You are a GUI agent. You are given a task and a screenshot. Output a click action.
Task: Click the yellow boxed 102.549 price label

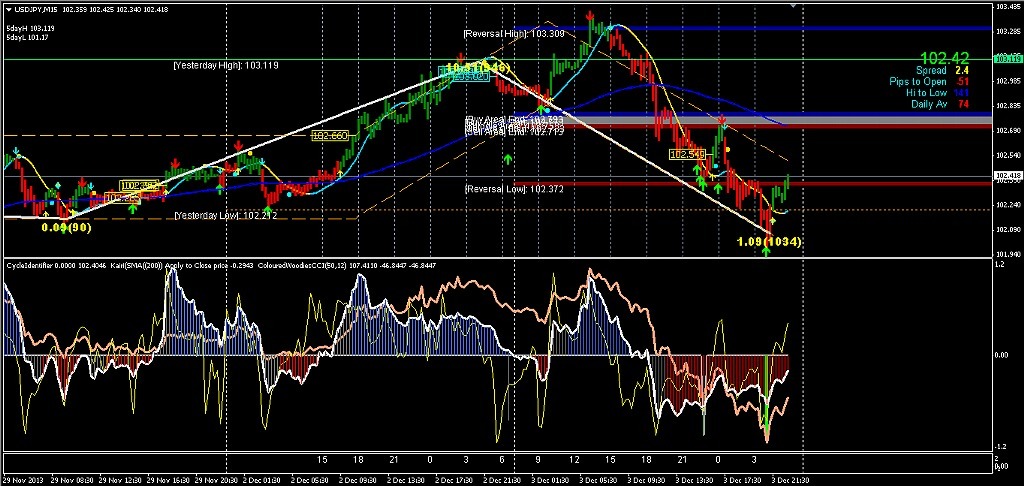pos(687,154)
